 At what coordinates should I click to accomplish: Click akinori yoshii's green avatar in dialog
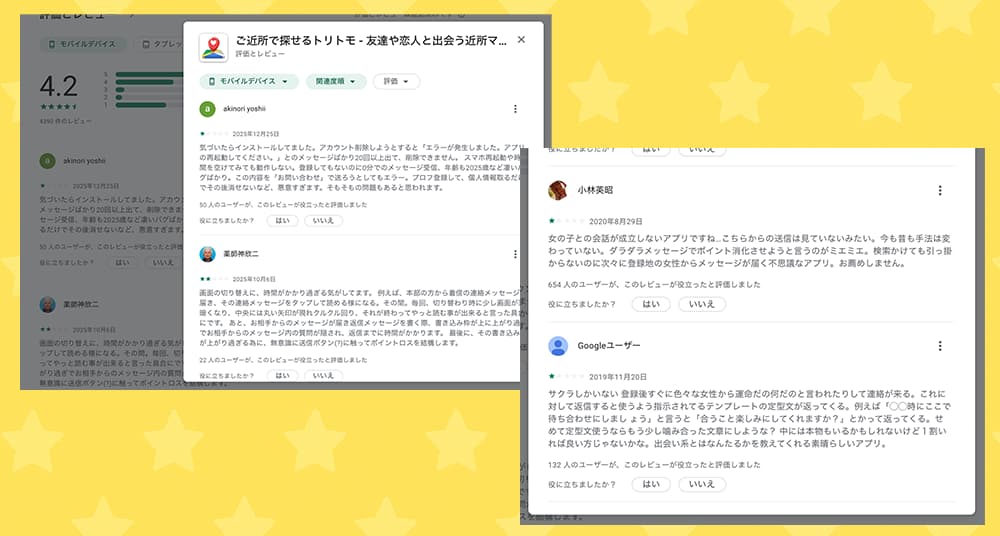208,109
